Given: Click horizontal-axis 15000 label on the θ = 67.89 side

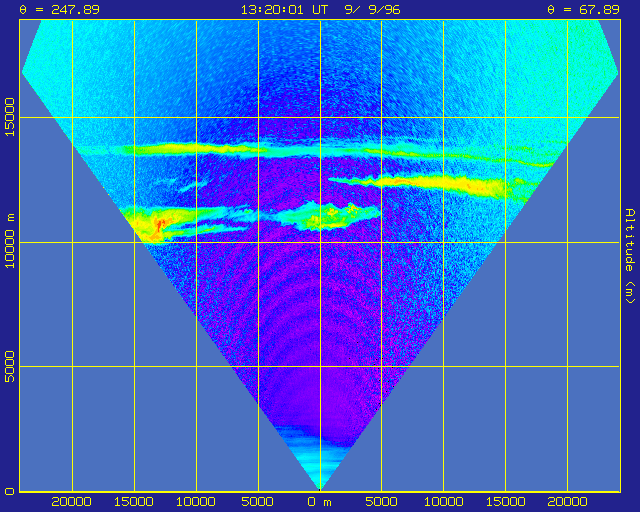Looking at the screenshot, I should 505,502.
